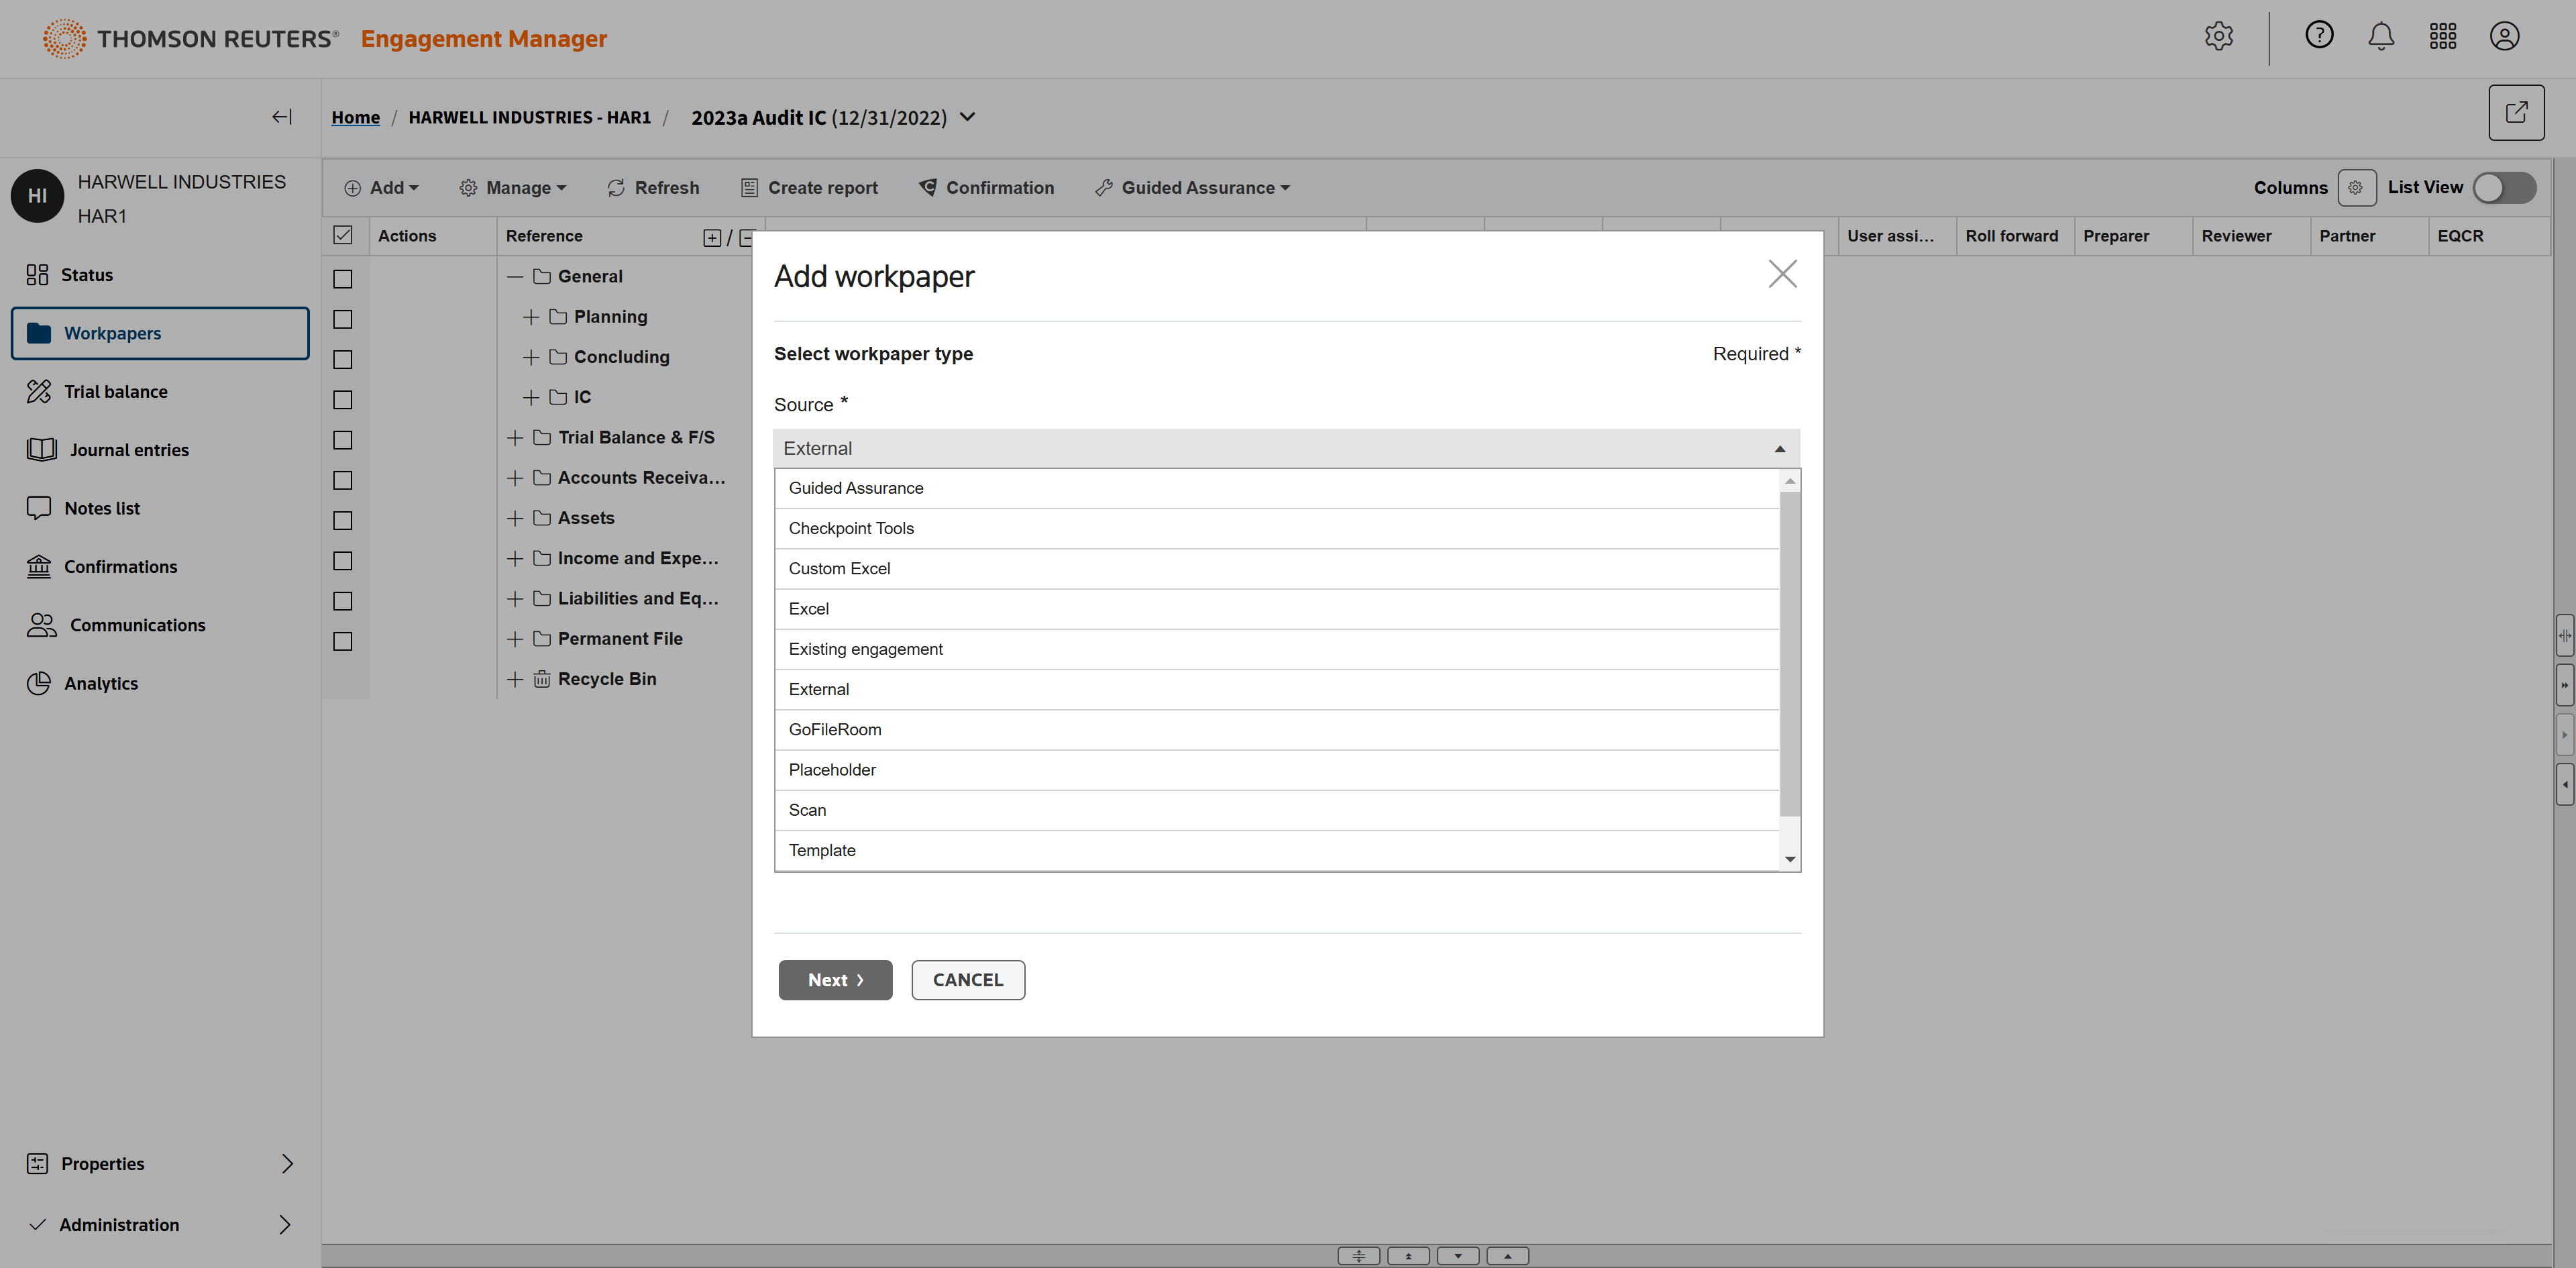Choose the Placeholder source option
Viewport: 2576px width, 1268px height.
tap(832, 770)
